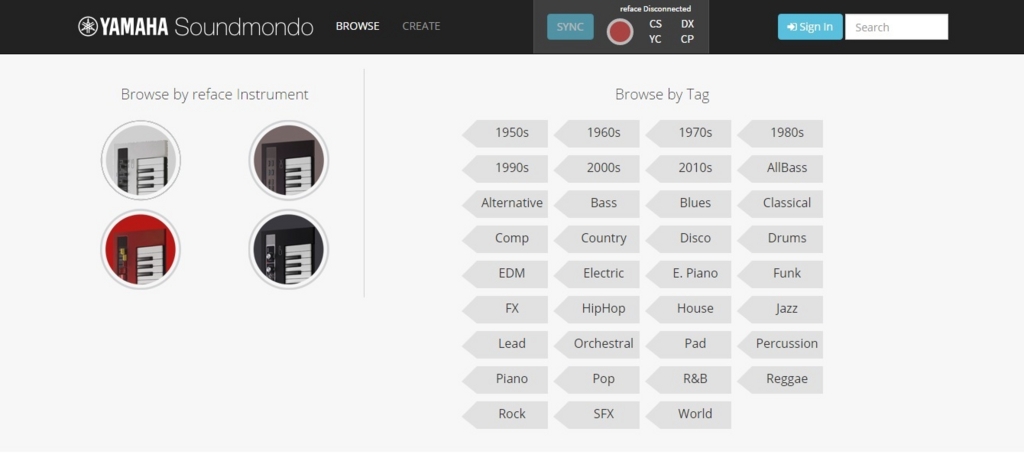Select the white reface instrument thumbnail
Screen dimensions: 1024x474
click(141, 160)
